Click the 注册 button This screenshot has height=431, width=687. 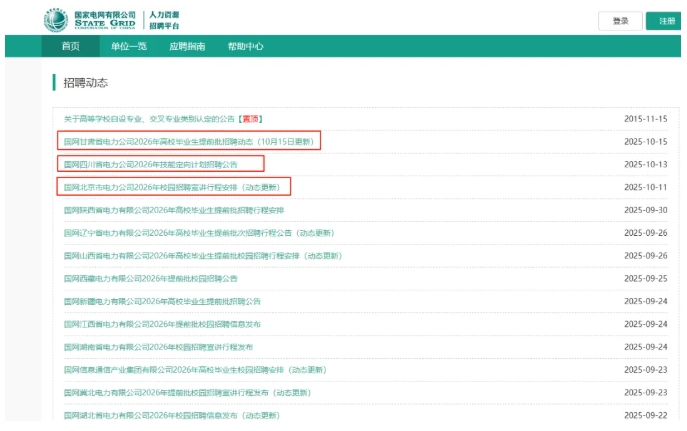click(x=666, y=21)
